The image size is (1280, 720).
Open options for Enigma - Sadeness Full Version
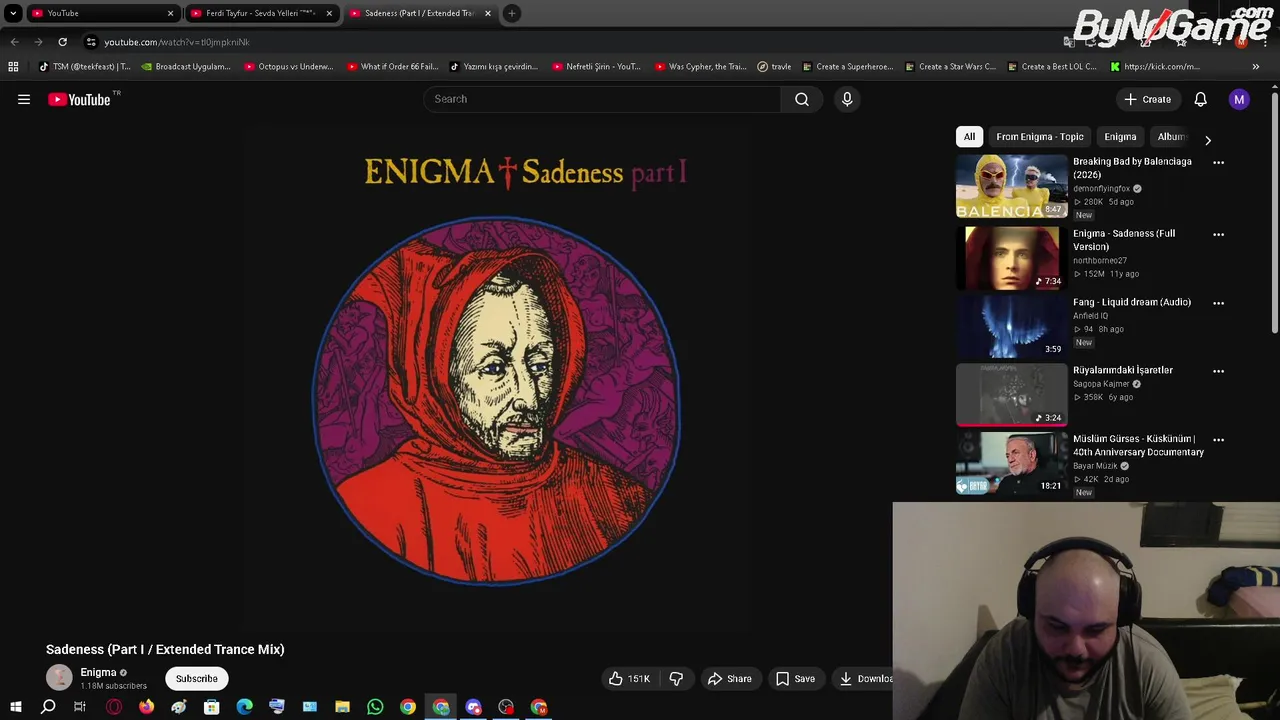coord(1218,234)
